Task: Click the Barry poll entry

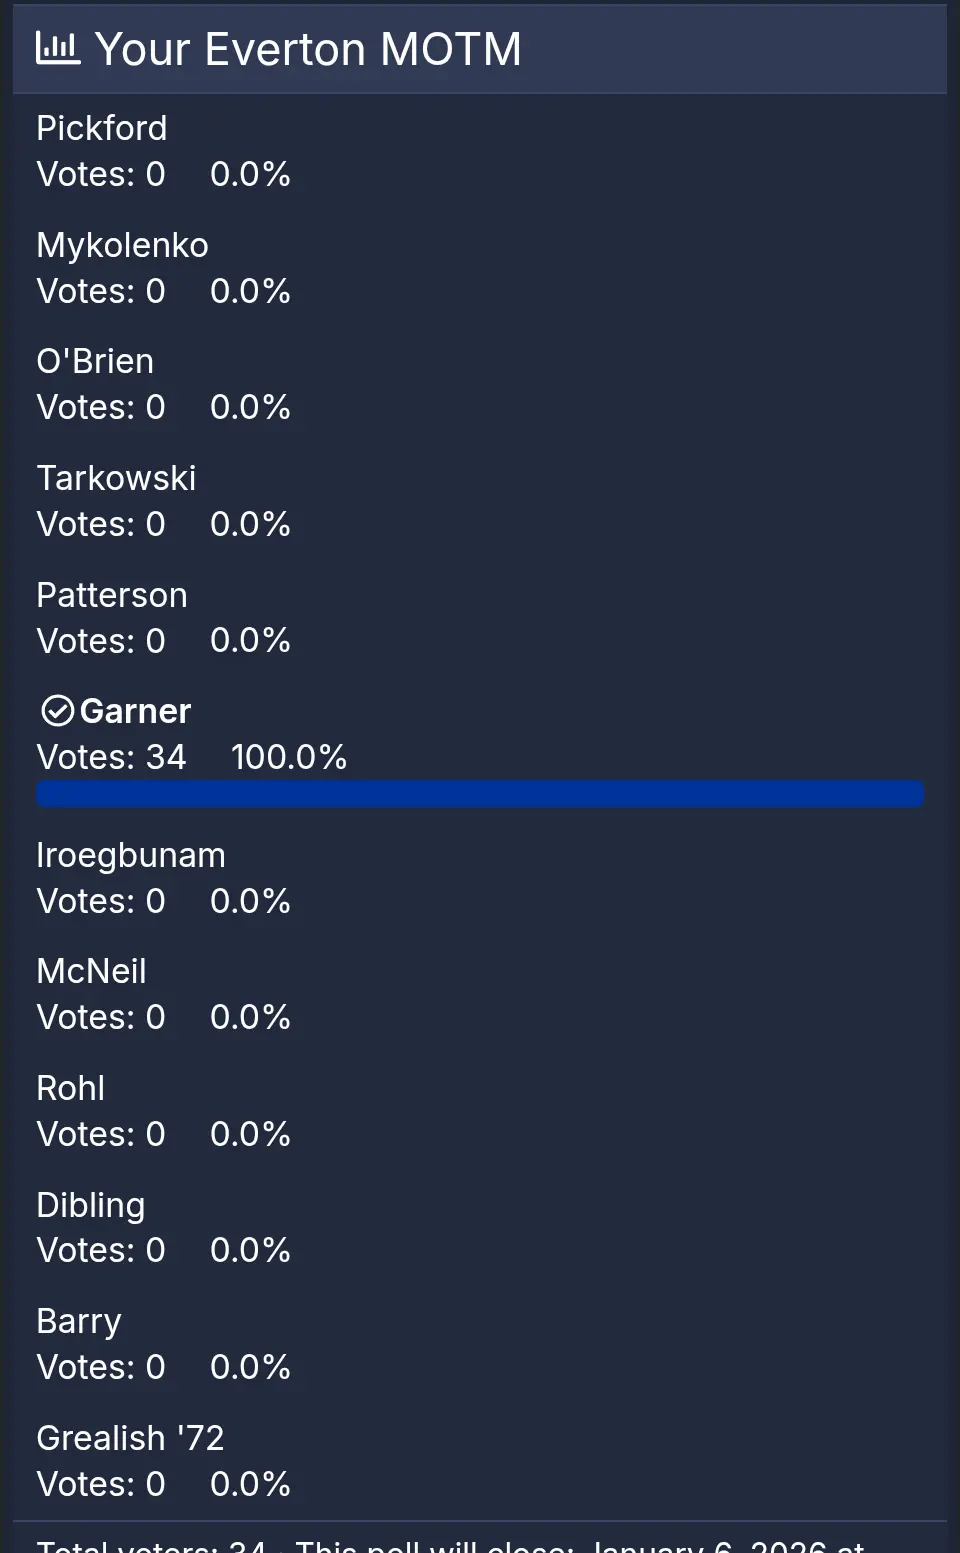Action: 79,1322
